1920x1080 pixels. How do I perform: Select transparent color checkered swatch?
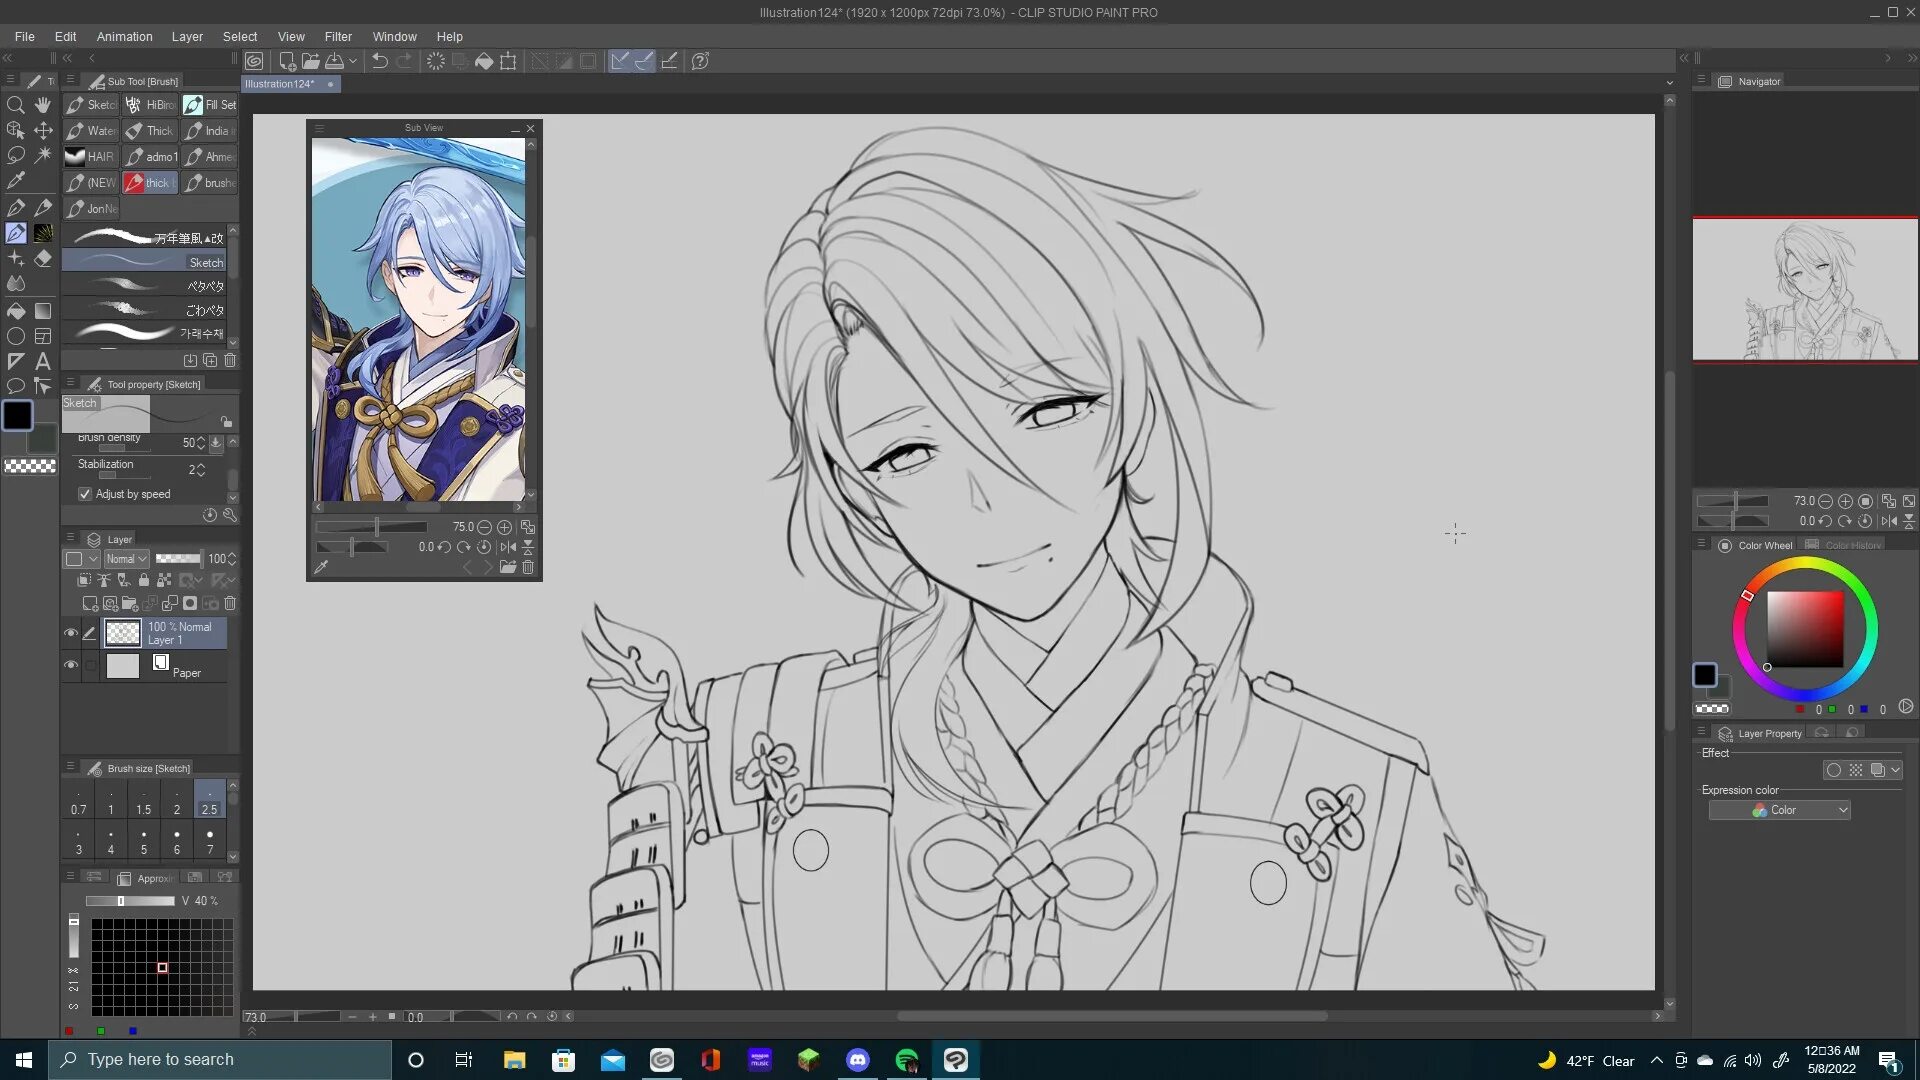pos(30,466)
